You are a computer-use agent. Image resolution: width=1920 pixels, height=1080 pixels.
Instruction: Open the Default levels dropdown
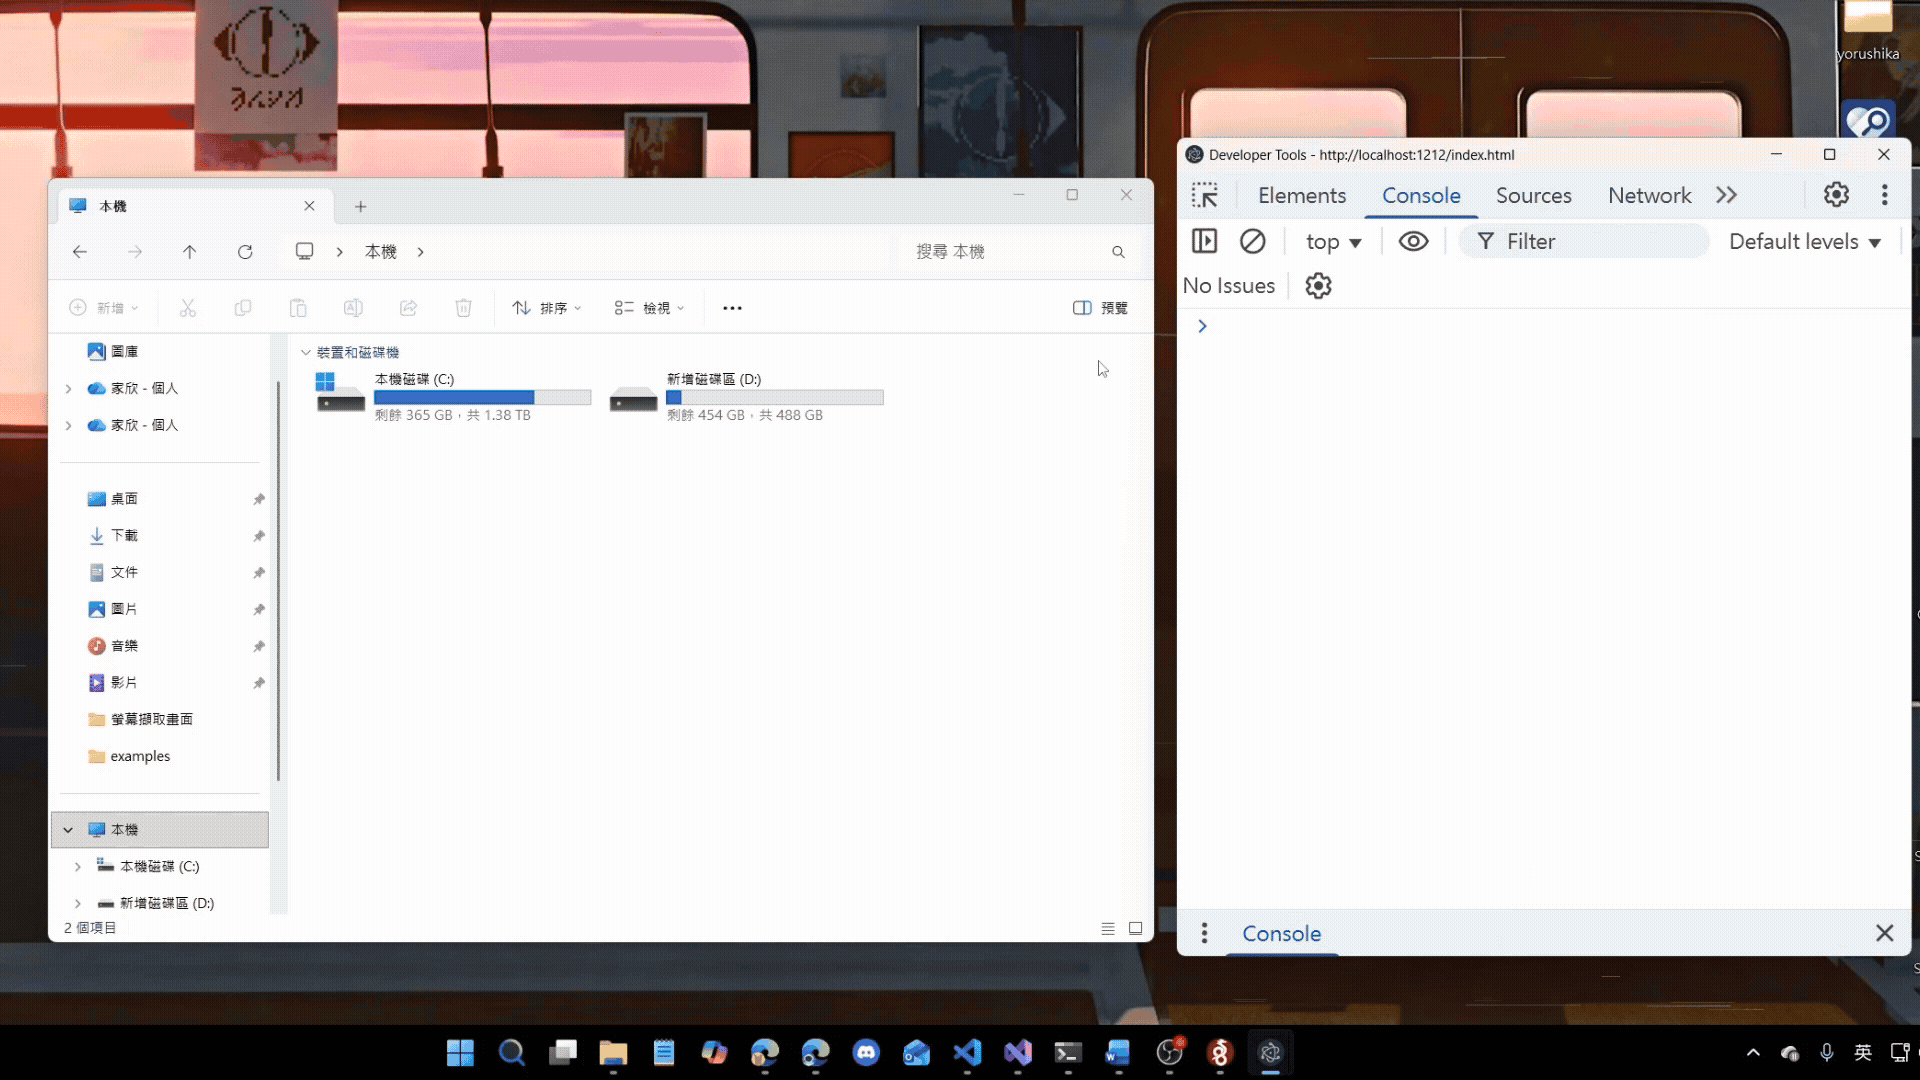click(x=1804, y=242)
